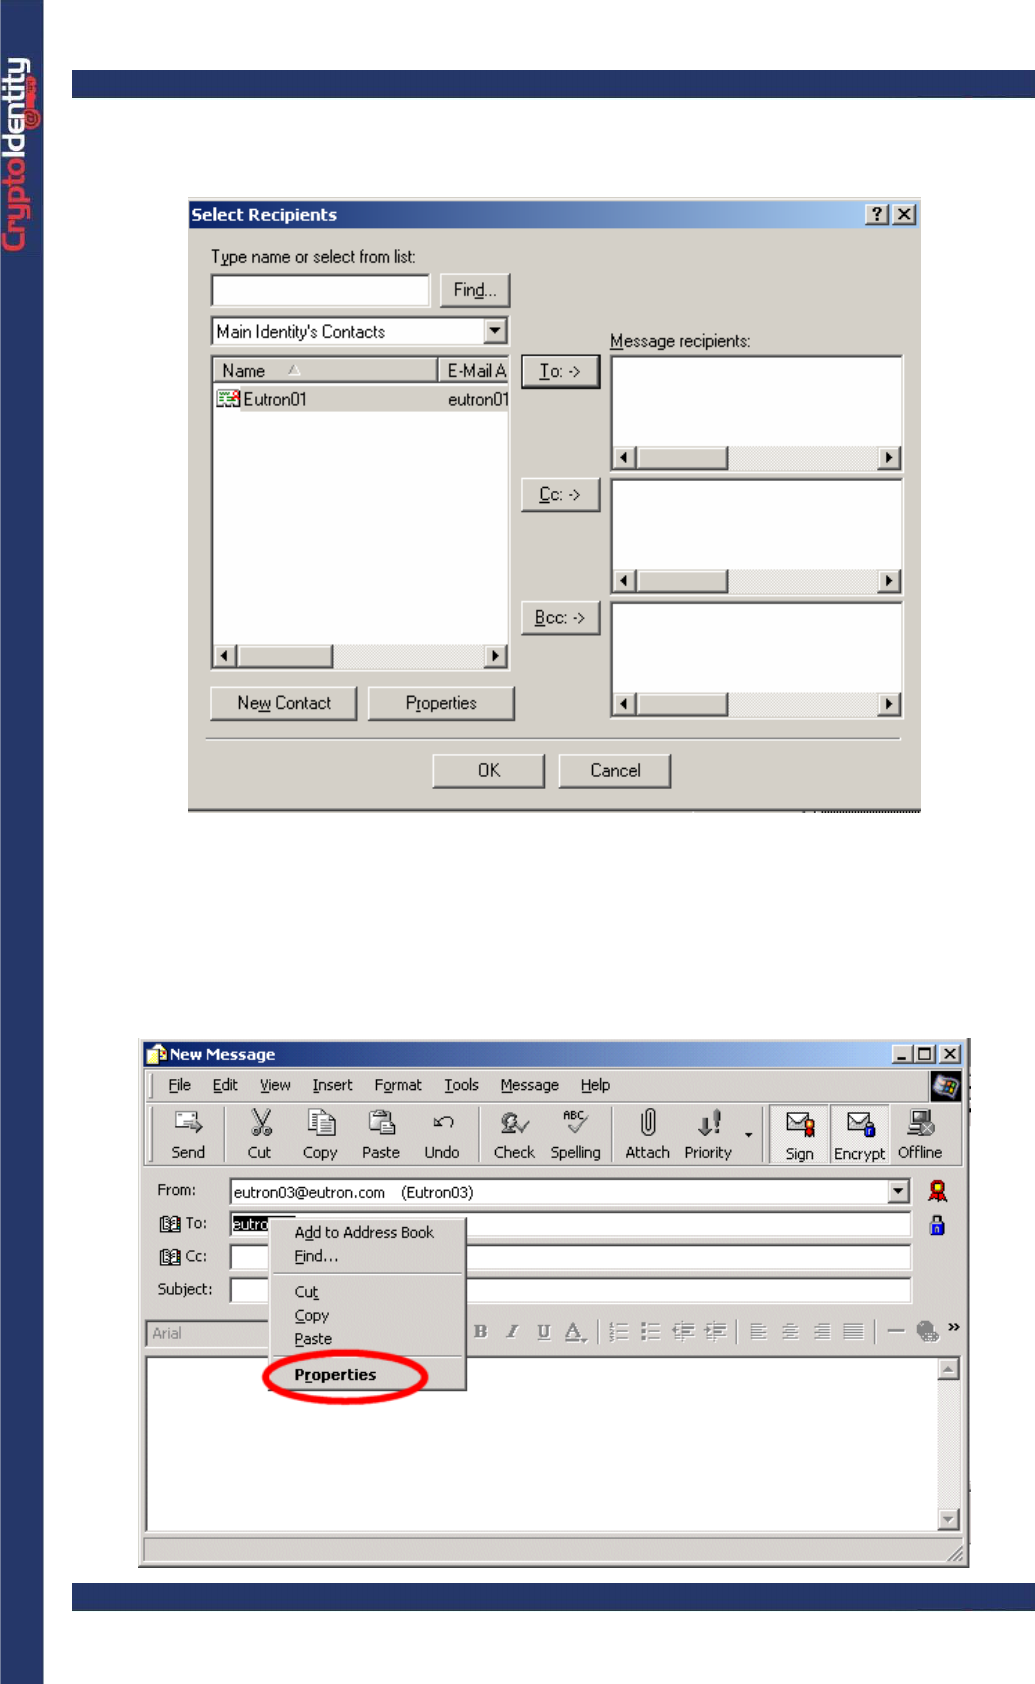Click the align right icon
The width and height of the screenshot is (1035, 1684).
(822, 1332)
